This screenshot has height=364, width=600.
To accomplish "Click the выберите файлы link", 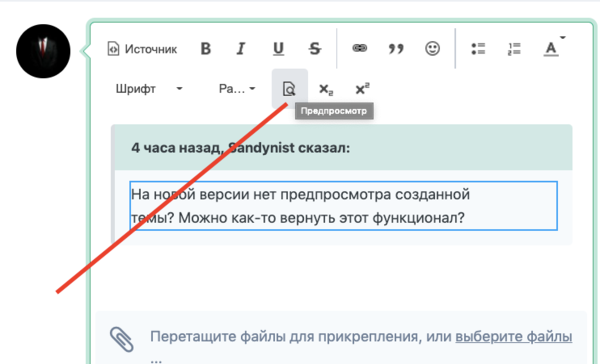I will 514,336.
